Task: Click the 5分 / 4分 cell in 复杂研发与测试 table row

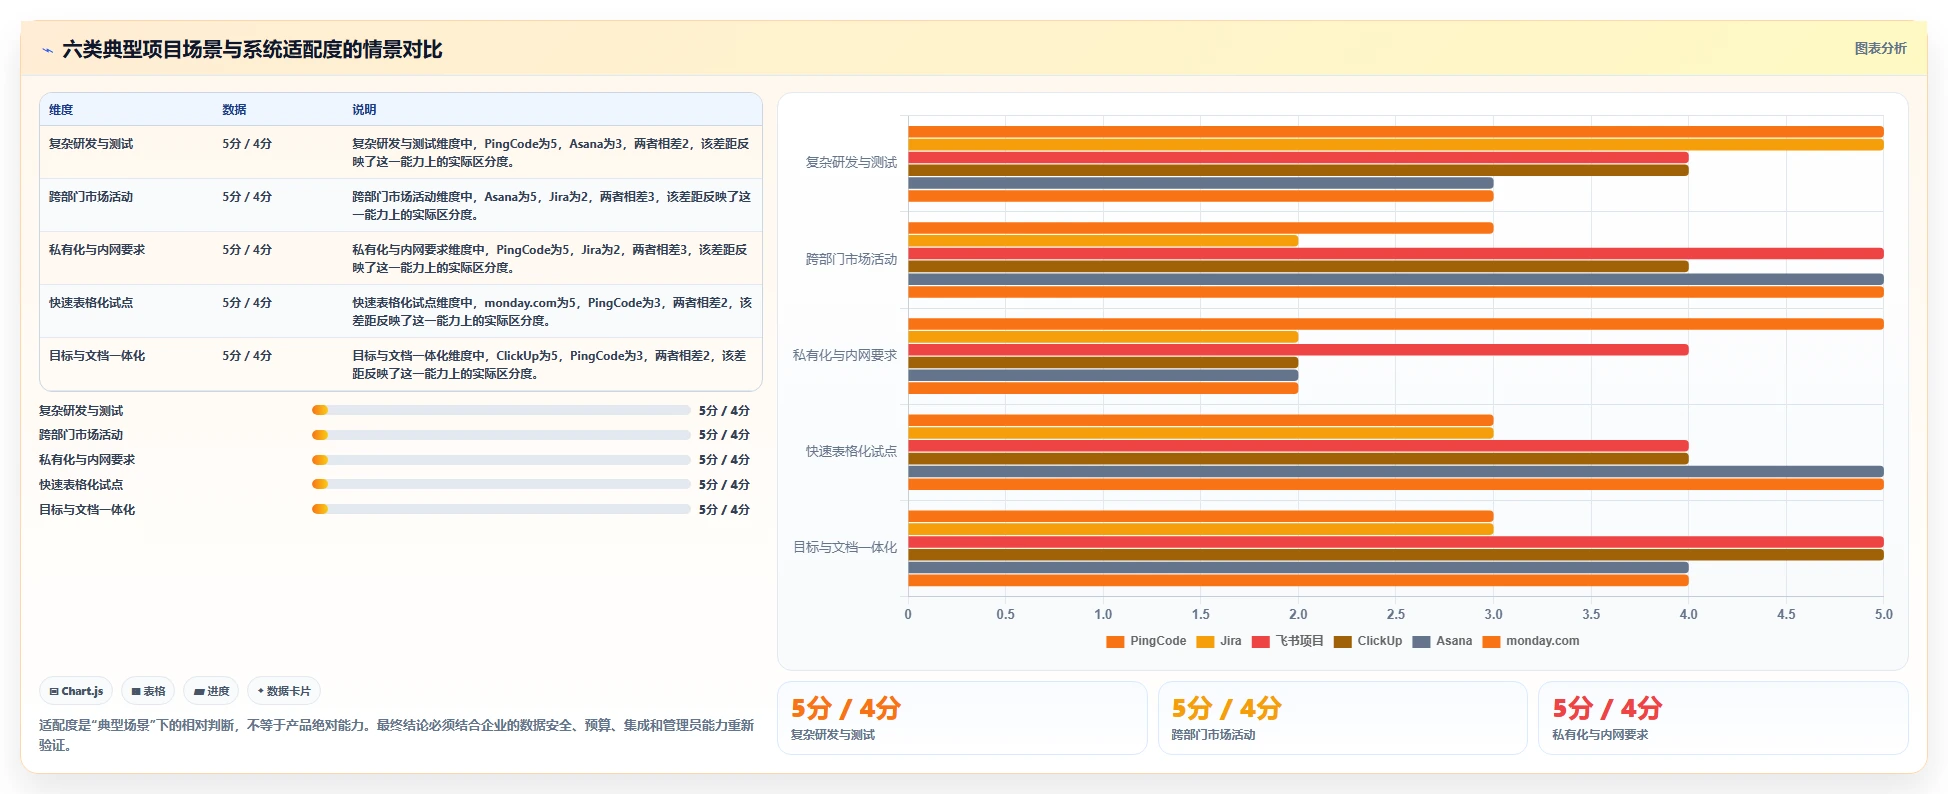Action: (x=247, y=144)
